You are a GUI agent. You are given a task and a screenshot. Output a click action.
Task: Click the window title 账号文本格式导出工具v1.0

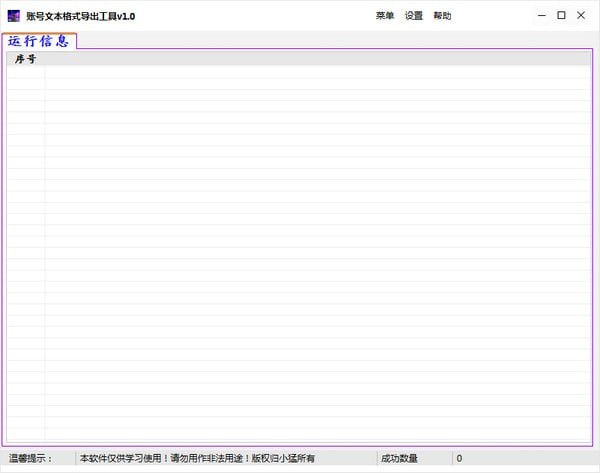point(80,16)
